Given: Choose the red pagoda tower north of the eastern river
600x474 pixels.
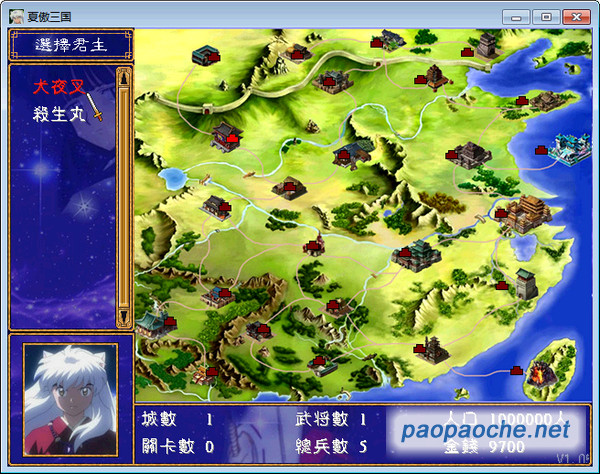Looking at the screenshot, I should click(436, 78).
